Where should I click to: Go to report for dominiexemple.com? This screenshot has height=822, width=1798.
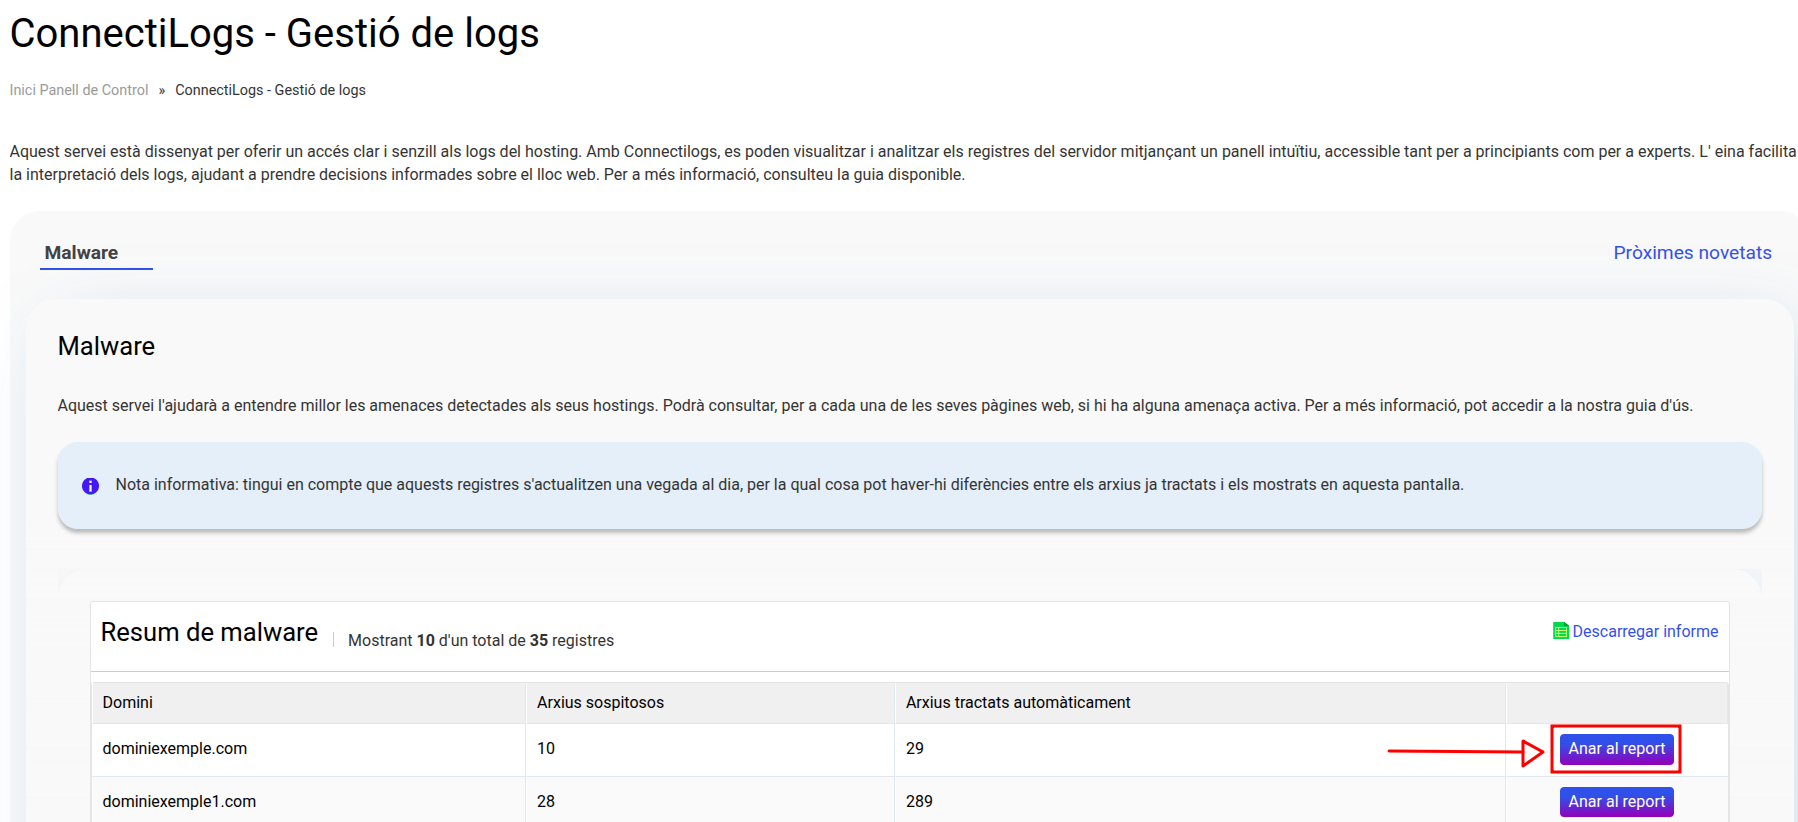(x=1616, y=749)
